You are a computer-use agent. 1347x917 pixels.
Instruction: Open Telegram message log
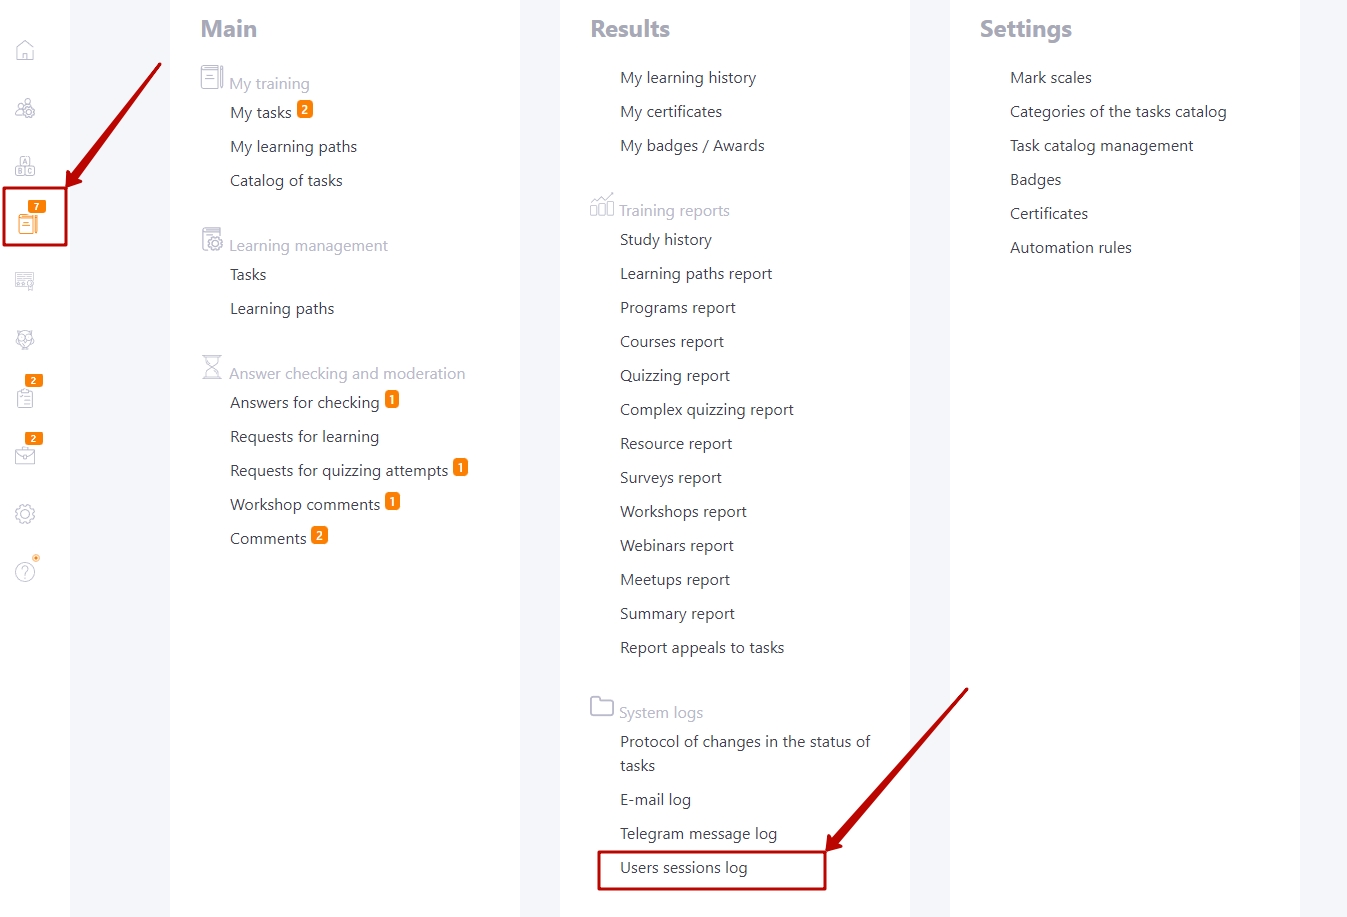click(x=698, y=834)
